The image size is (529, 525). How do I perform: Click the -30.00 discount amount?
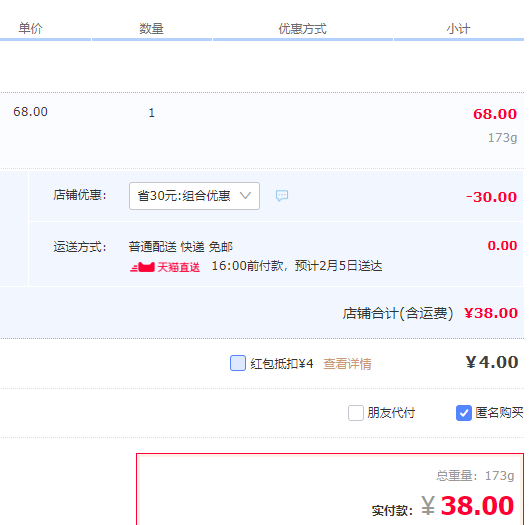pyautogui.click(x=491, y=197)
